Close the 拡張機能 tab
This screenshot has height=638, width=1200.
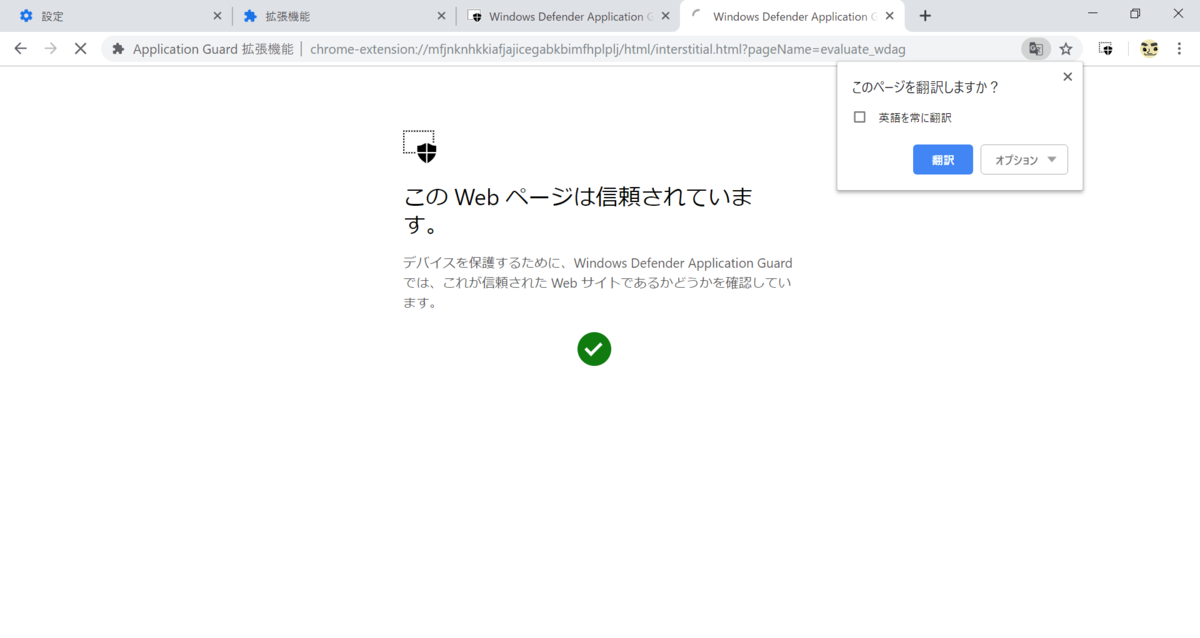[x=442, y=16]
